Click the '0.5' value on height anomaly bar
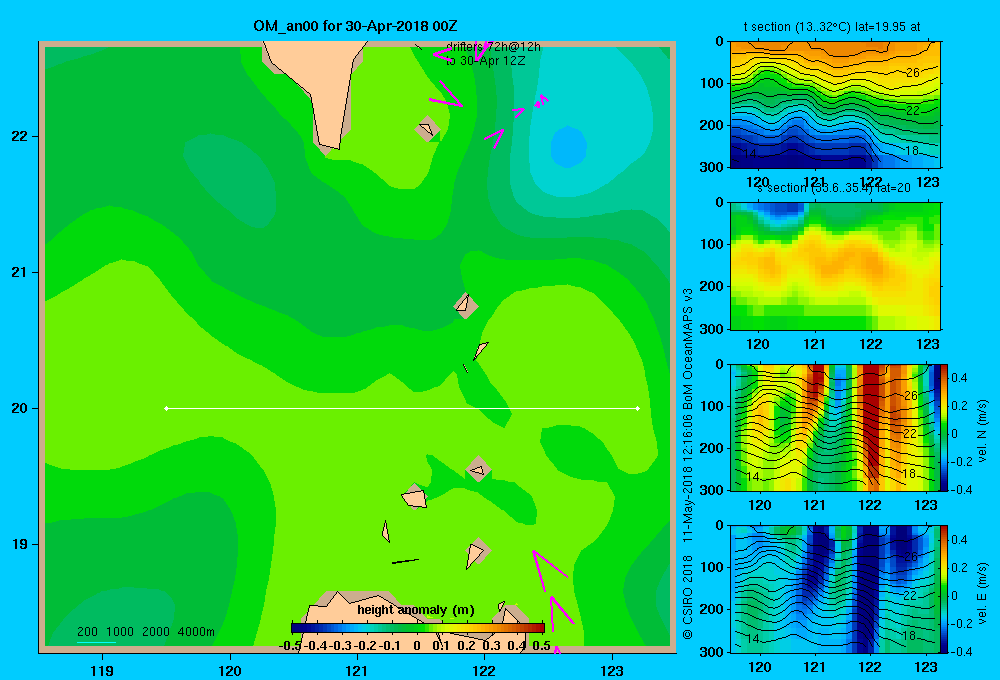 (x=541, y=646)
